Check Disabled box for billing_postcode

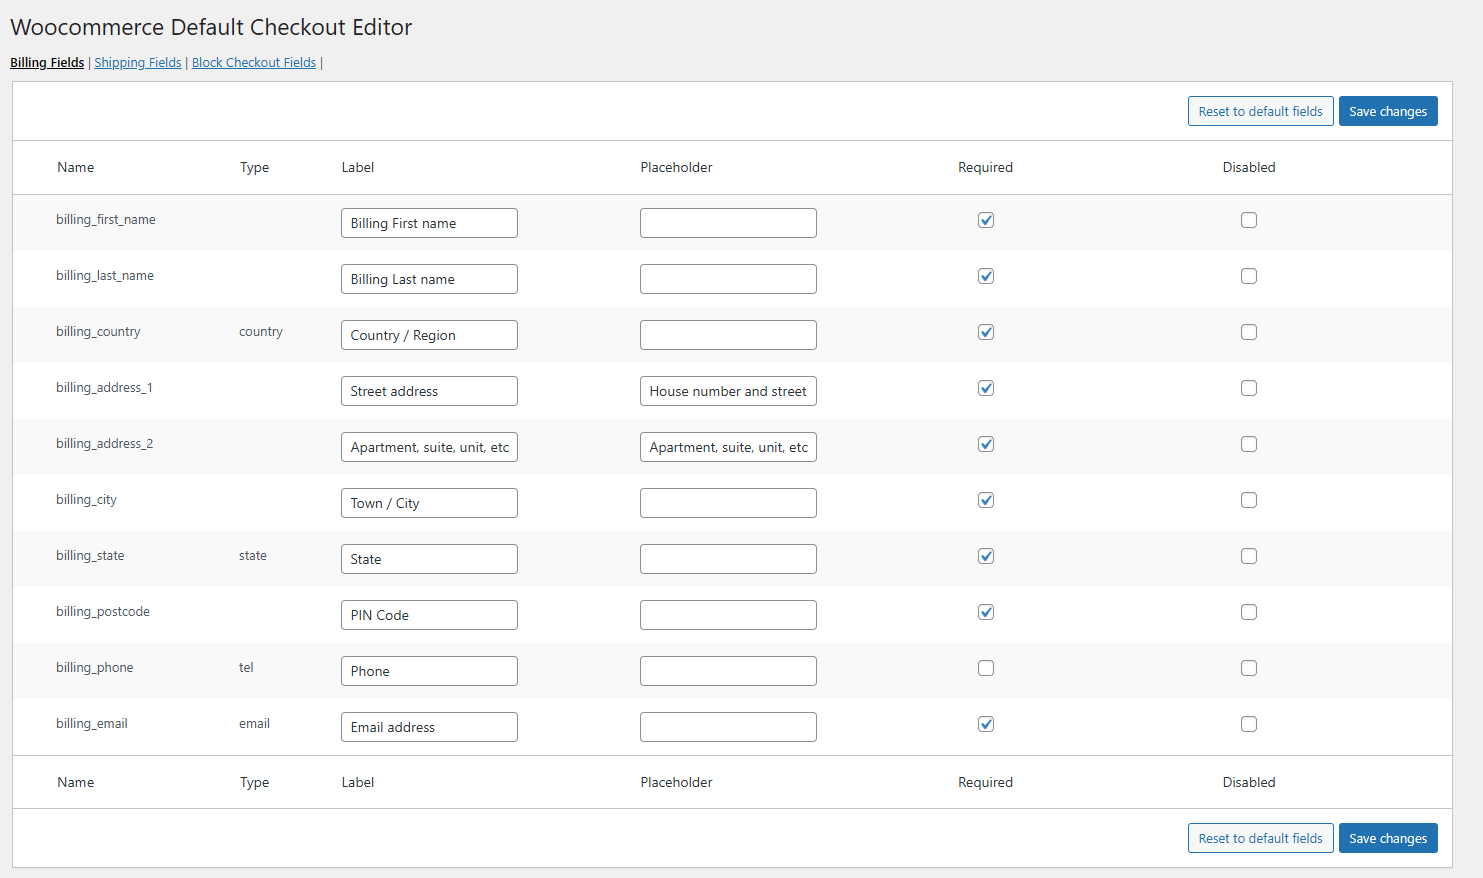tap(1249, 612)
